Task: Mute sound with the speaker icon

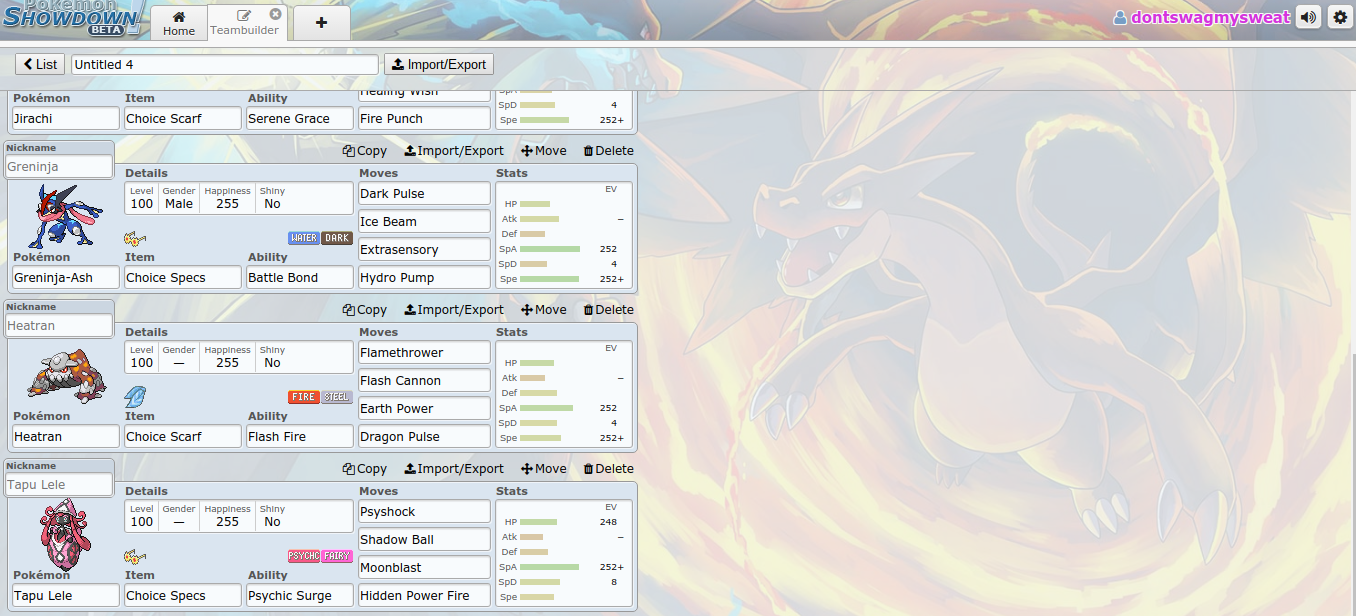Action: [x=1308, y=18]
